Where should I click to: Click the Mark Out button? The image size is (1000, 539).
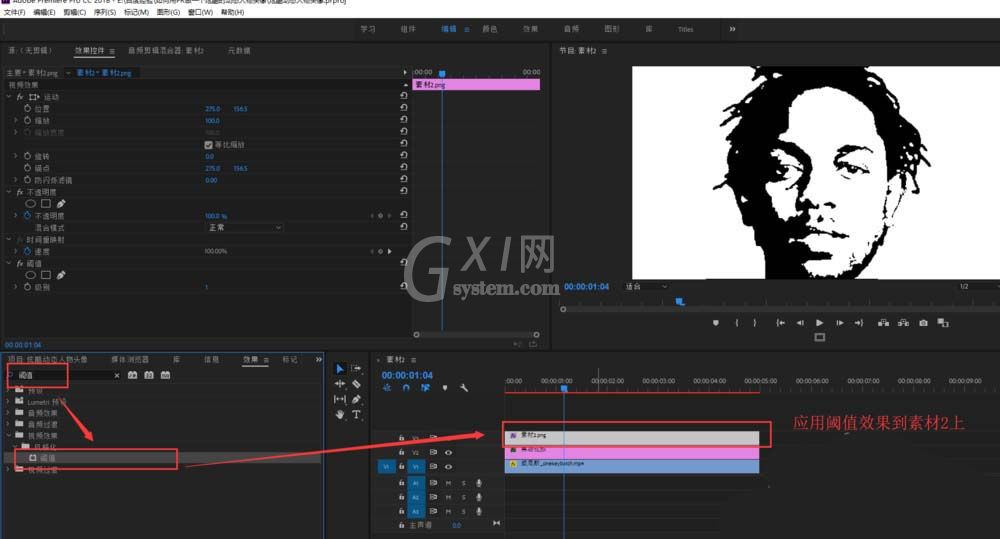click(x=755, y=323)
